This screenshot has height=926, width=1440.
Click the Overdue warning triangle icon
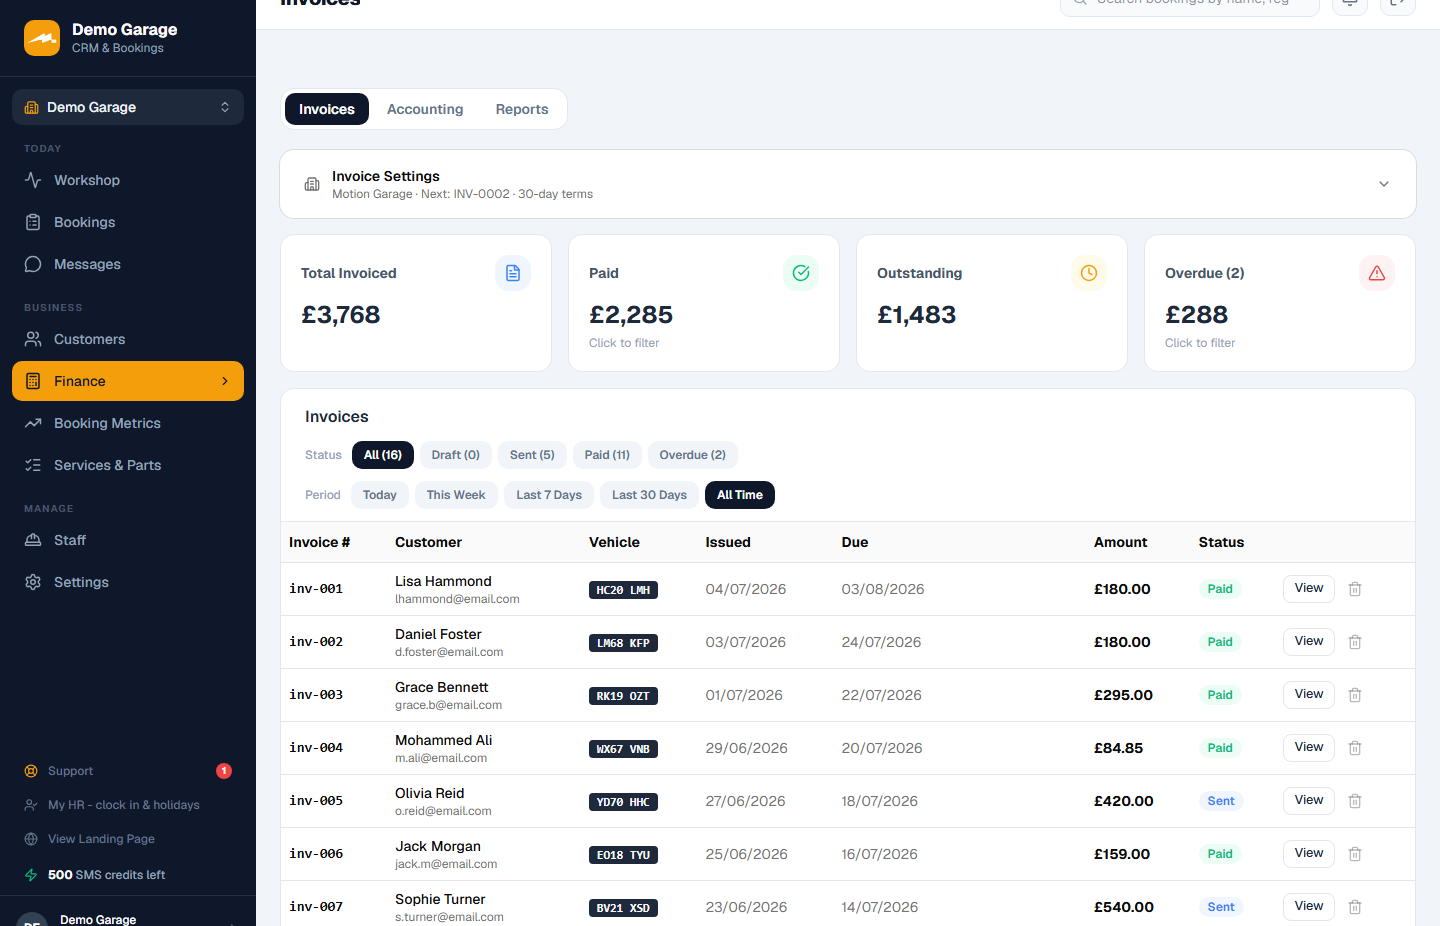point(1377,273)
